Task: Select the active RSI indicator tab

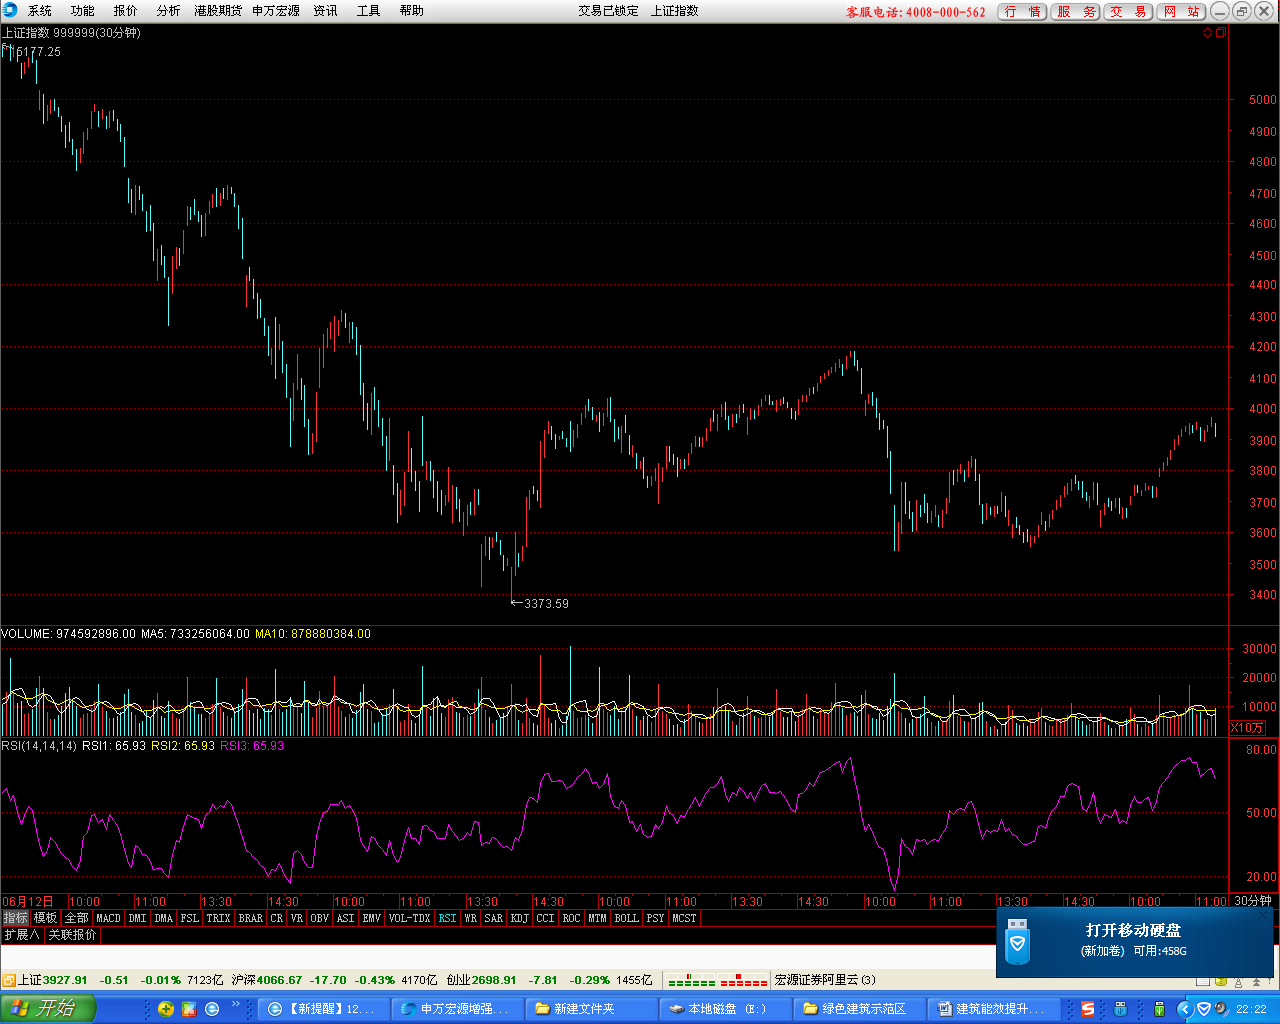Action: pyautogui.click(x=447, y=918)
